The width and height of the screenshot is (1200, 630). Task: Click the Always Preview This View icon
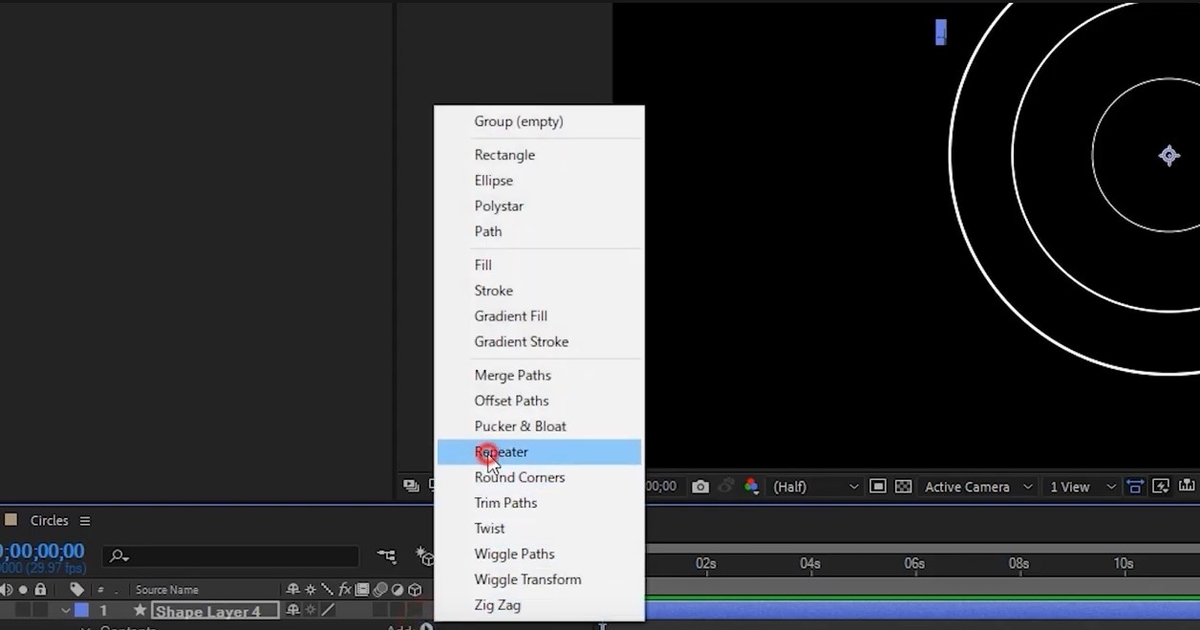[x=411, y=487]
